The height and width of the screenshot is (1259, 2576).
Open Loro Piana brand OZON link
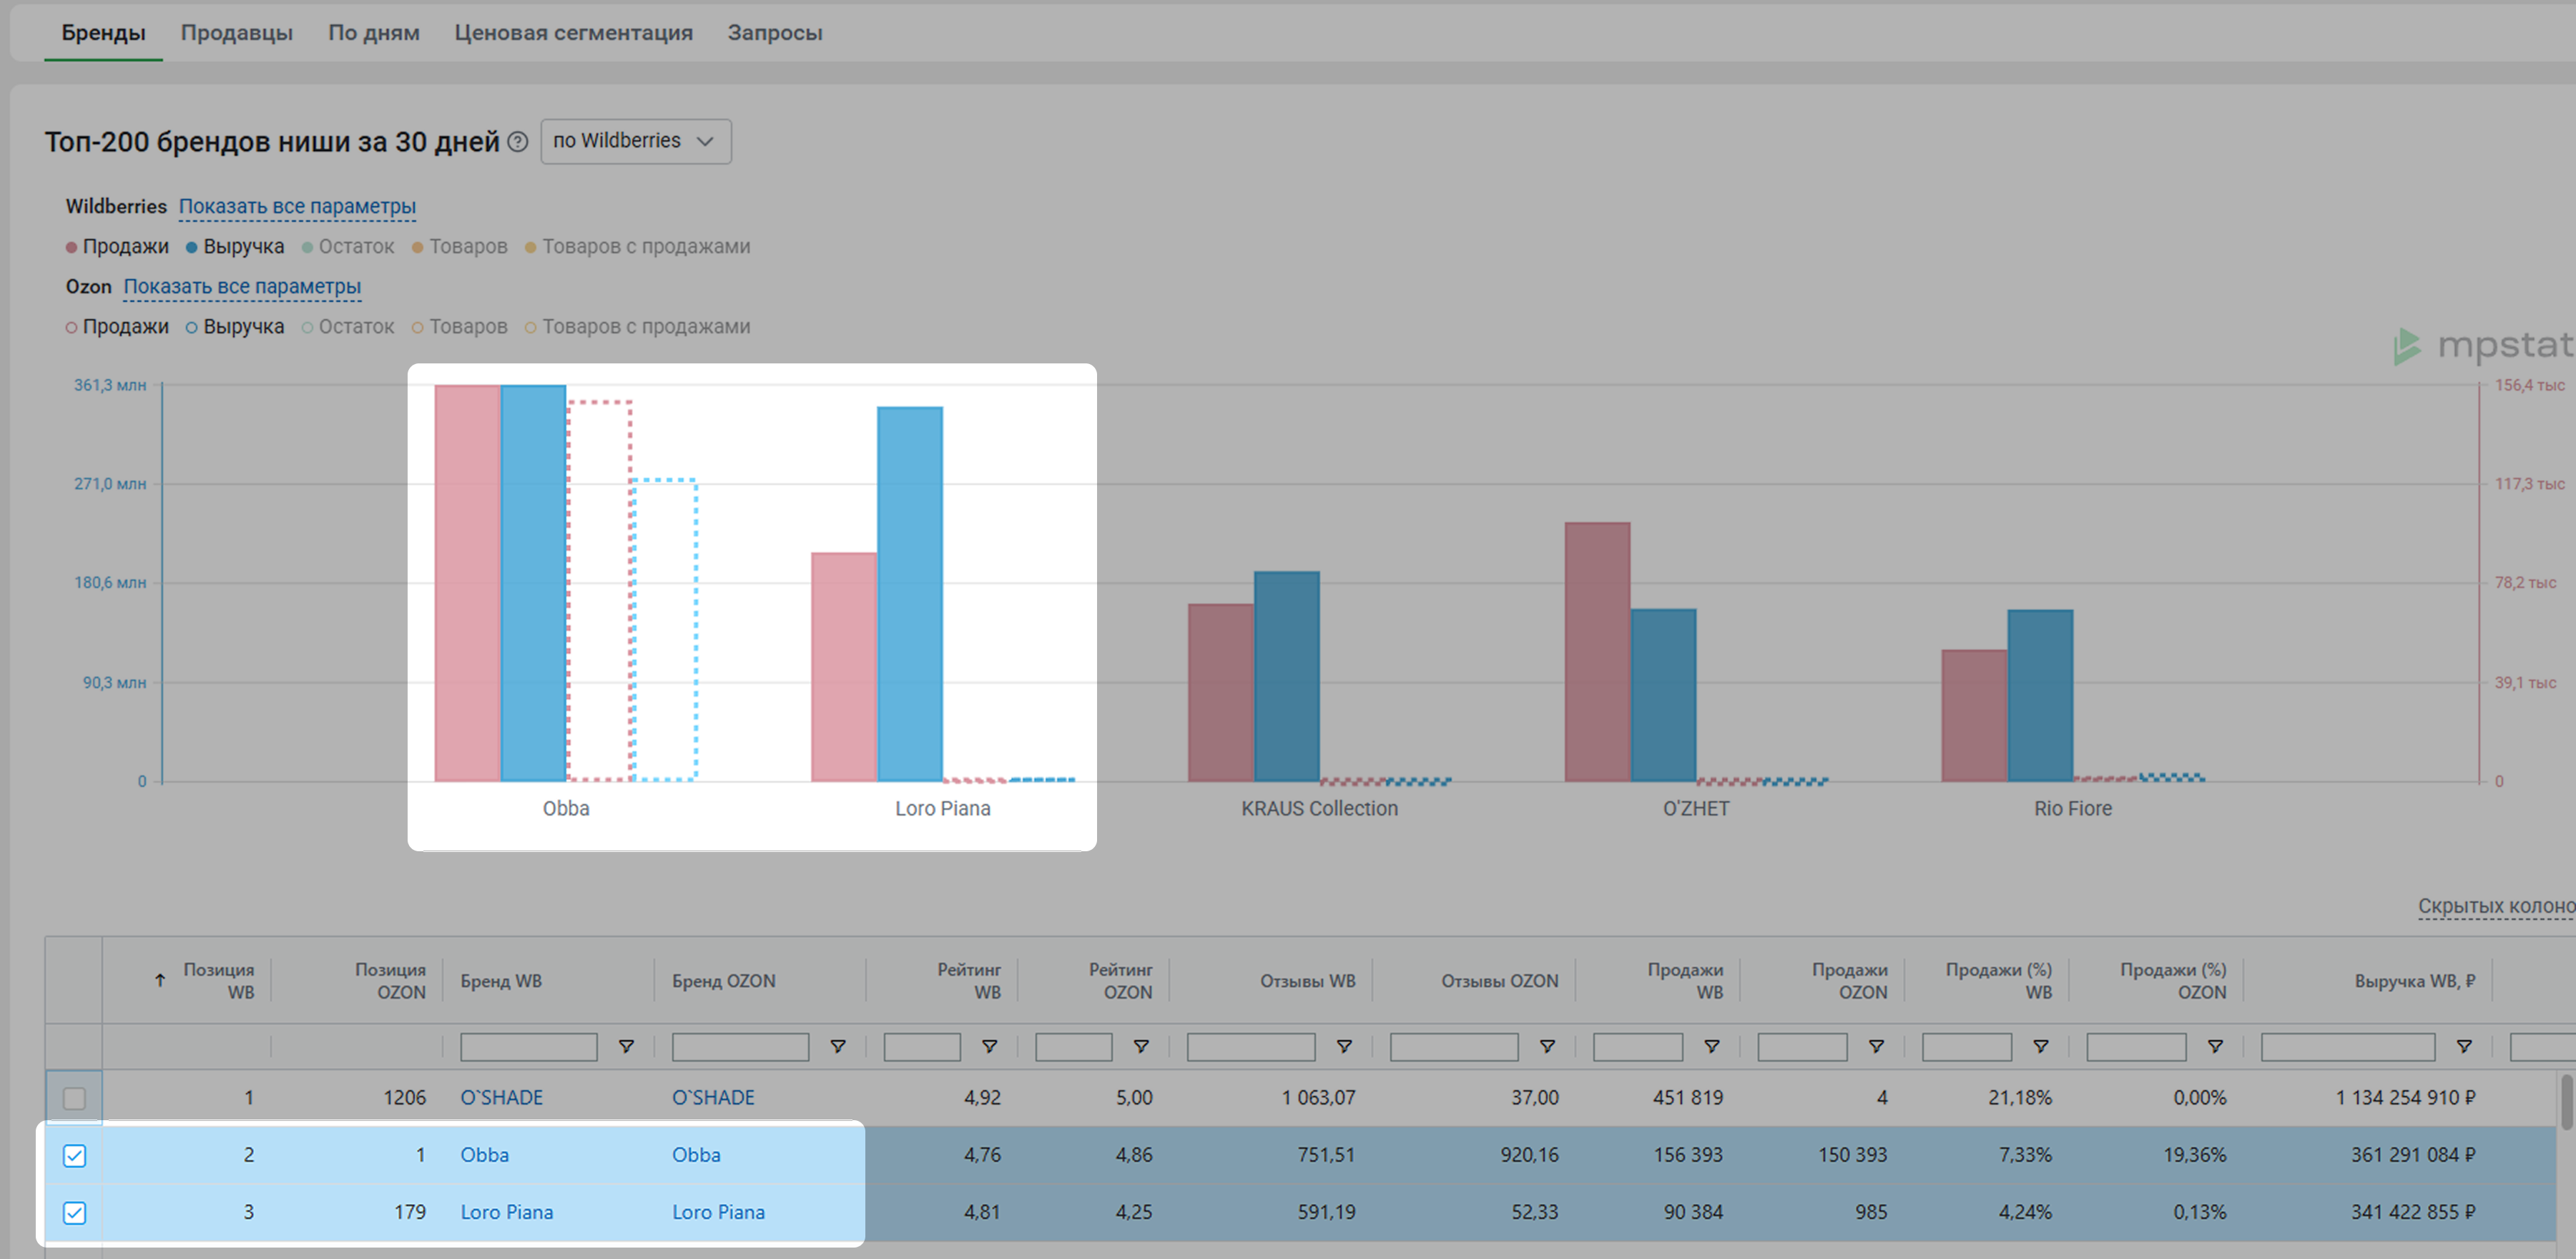click(x=718, y=1212)
